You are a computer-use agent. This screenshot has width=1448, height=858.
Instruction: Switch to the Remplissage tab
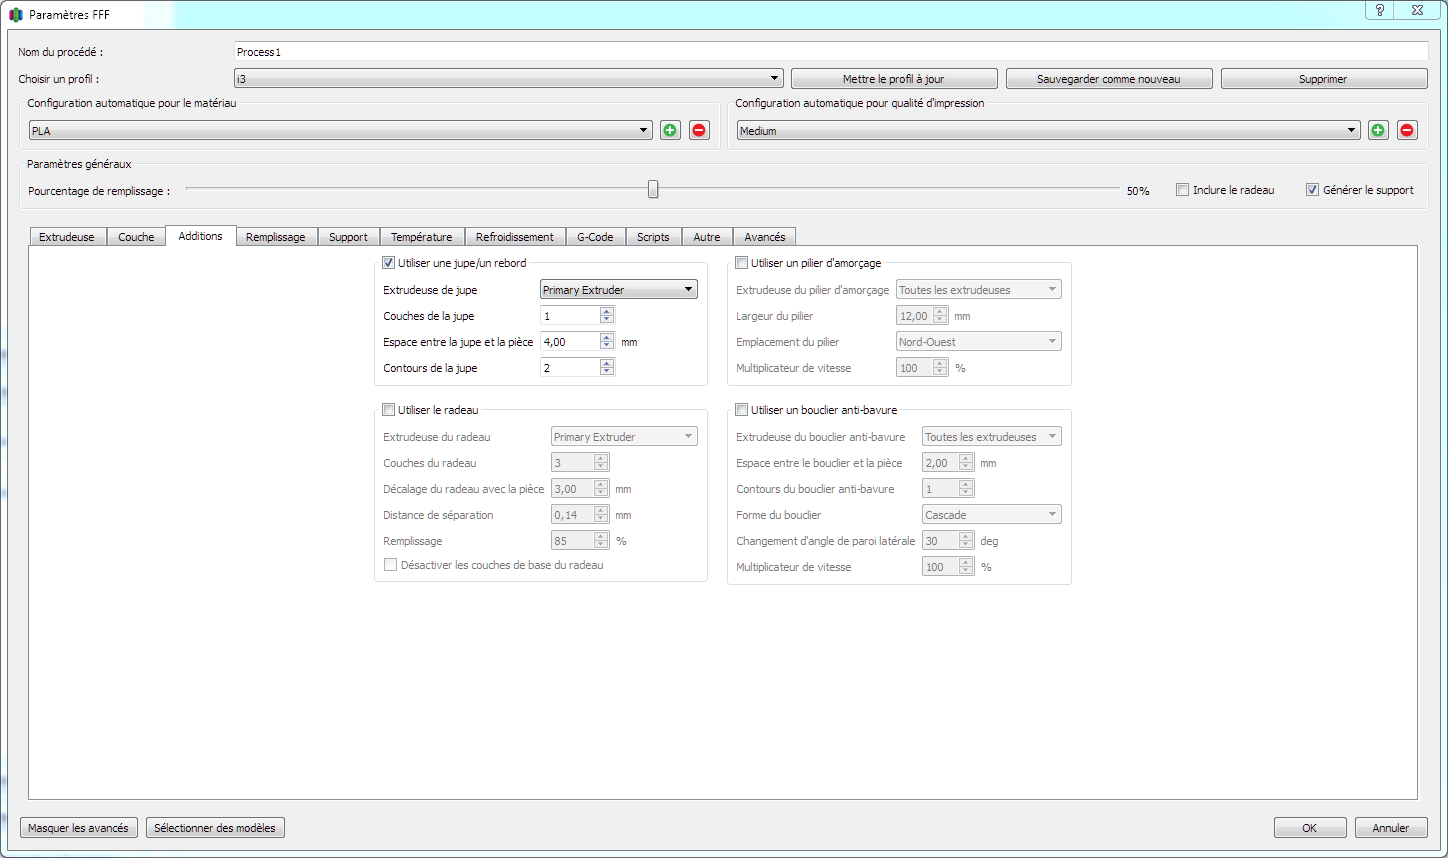tap(276, 237)
